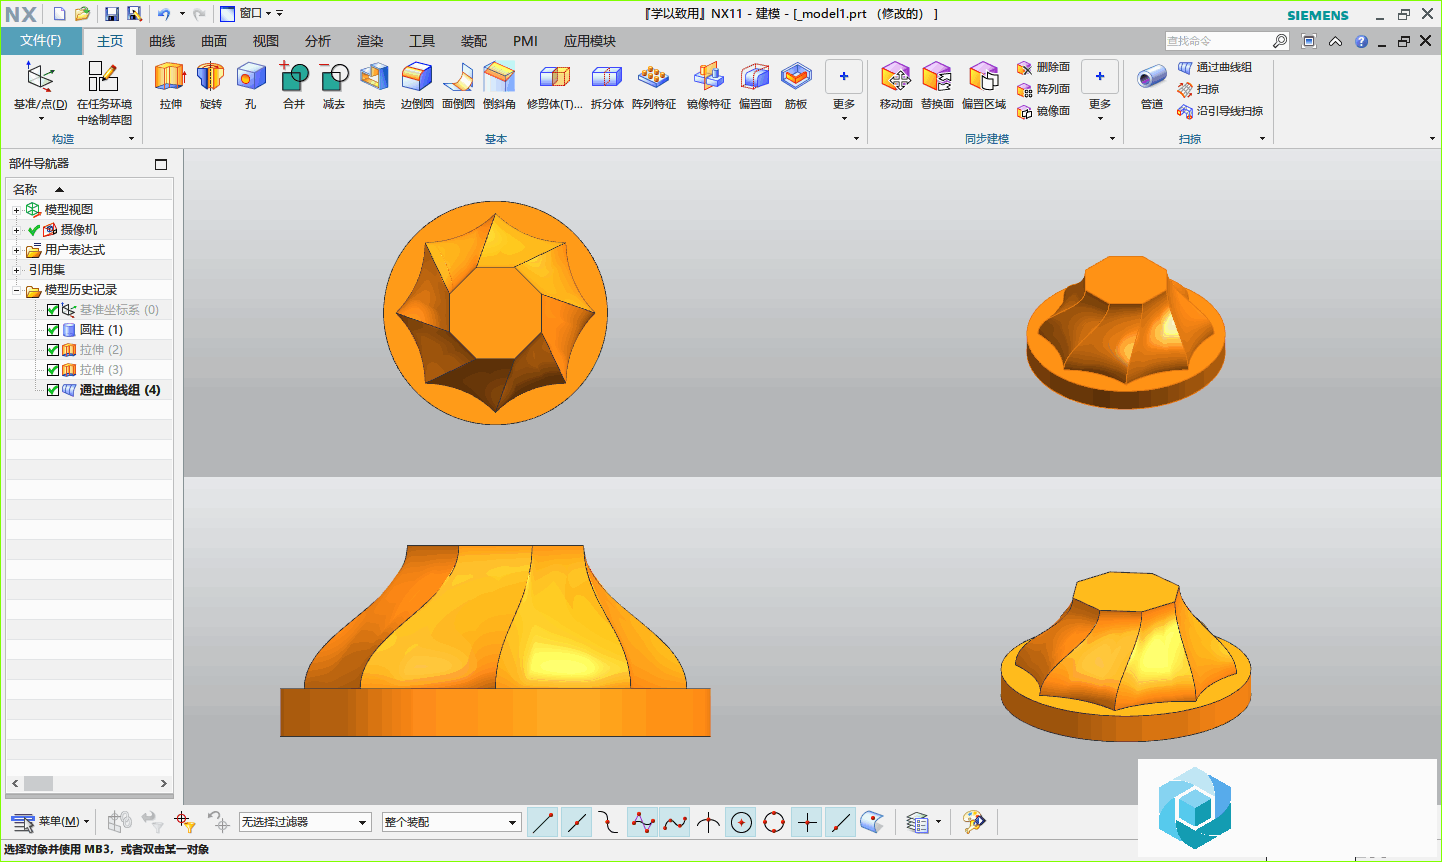The width and height of the screenshot is (1442, 862).
Task: Open the 镜像特征 (Mirror Feature) tool
Action: (x=709, y=85)
